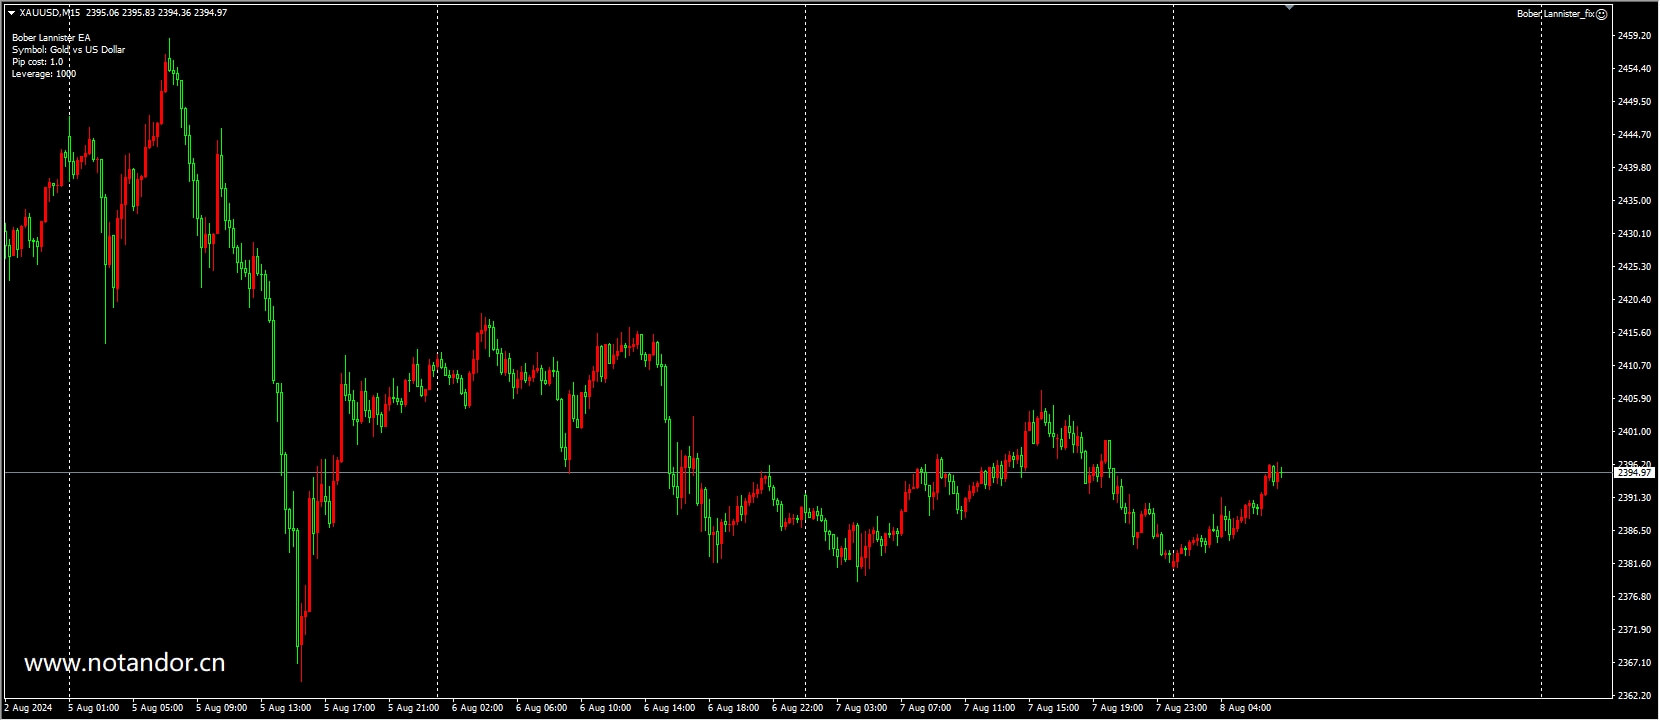Click the 2430.10 price scale label
1660x721 pixels.
(x=1633, y=234)
